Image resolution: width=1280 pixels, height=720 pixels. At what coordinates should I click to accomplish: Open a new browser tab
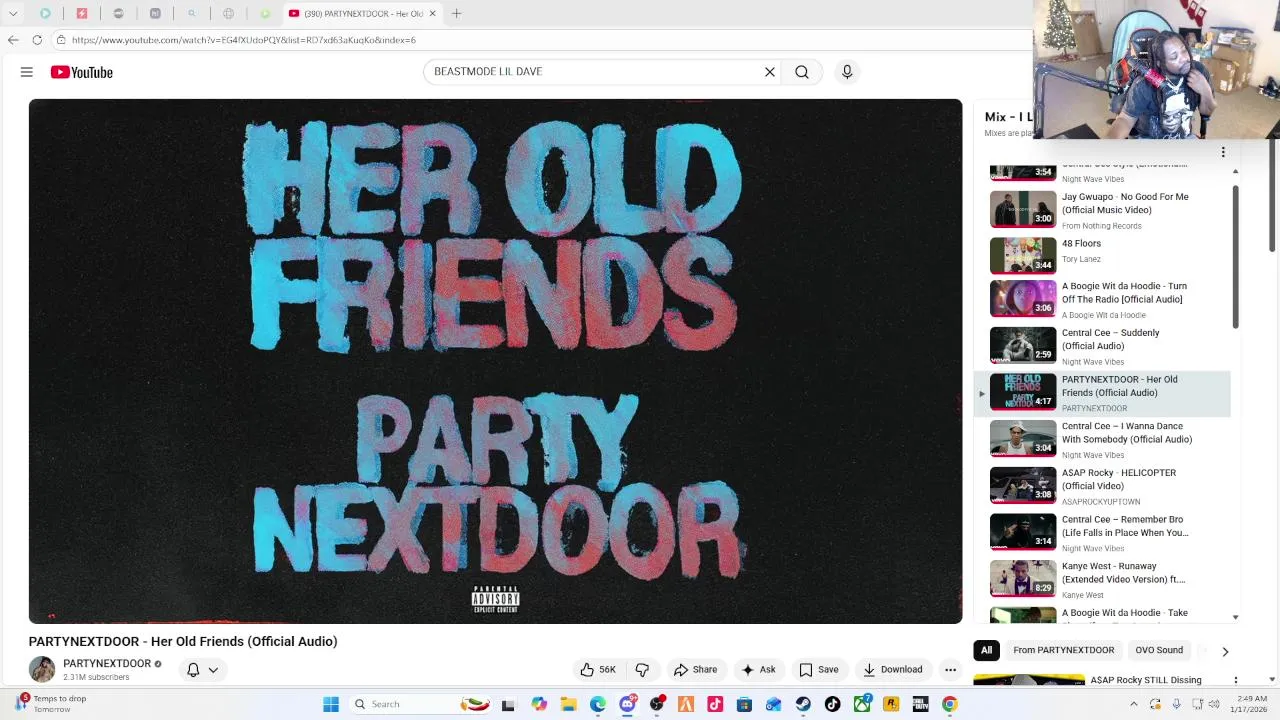click(456, 13)
